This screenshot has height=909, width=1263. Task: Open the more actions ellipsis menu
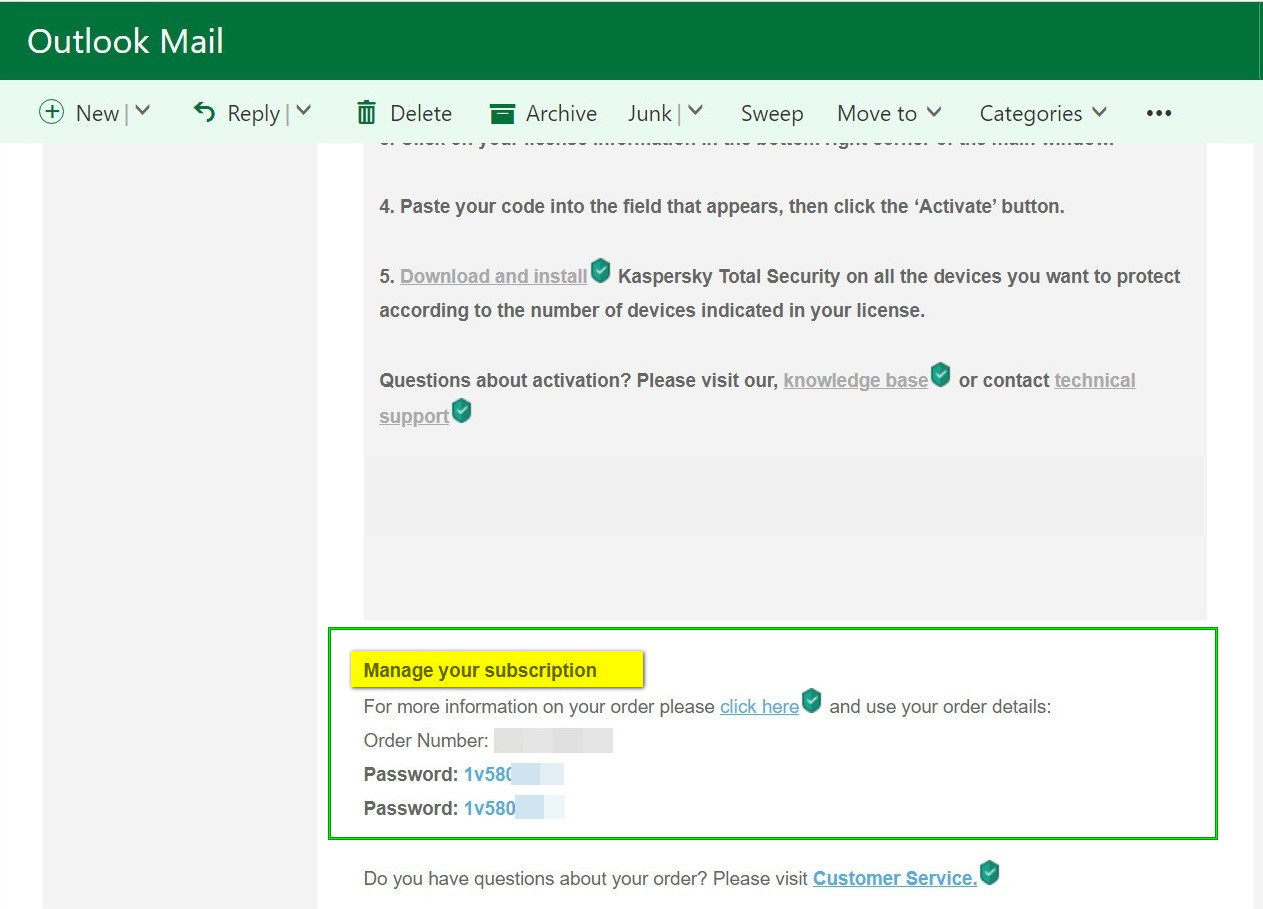pyautogui.click(x=1159, y=113)
